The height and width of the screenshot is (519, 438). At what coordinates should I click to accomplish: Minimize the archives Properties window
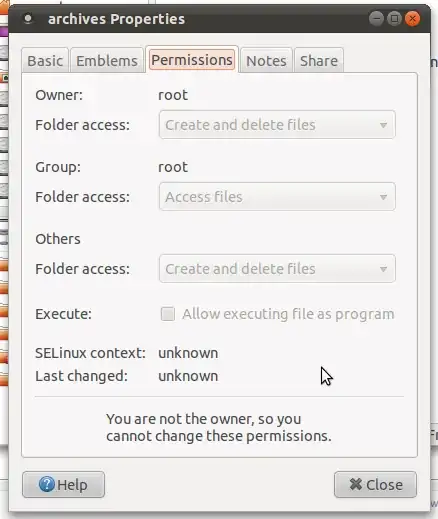point(377,19)
